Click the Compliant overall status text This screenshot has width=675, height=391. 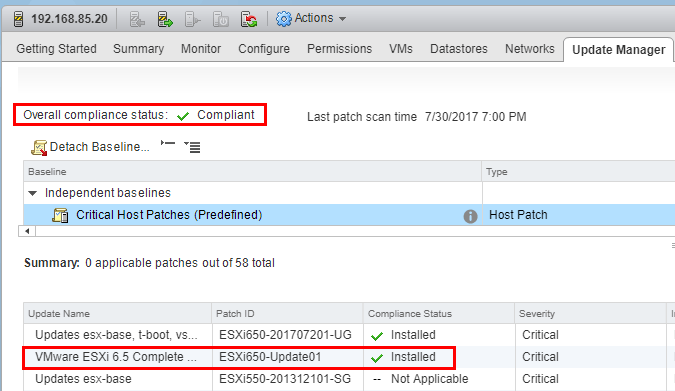226,115
